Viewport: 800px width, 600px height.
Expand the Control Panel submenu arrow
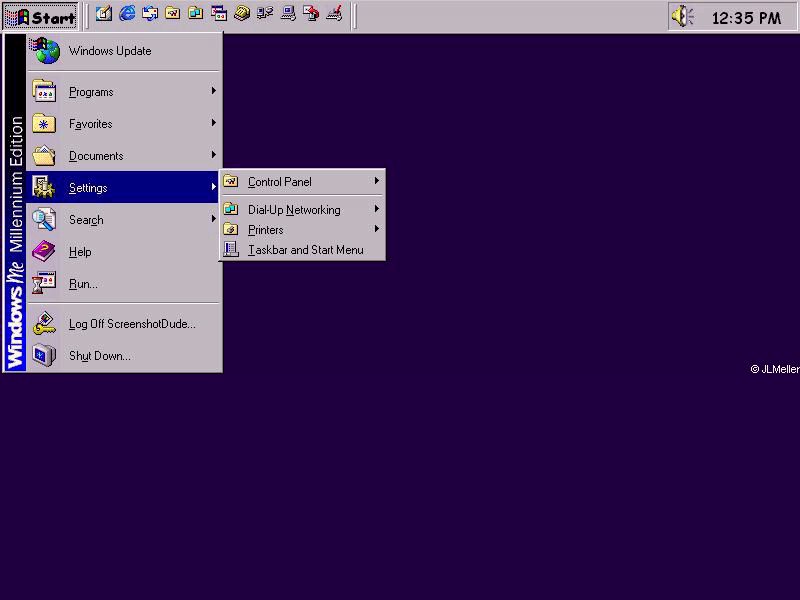pyautogui.click(x=377, y=181)
